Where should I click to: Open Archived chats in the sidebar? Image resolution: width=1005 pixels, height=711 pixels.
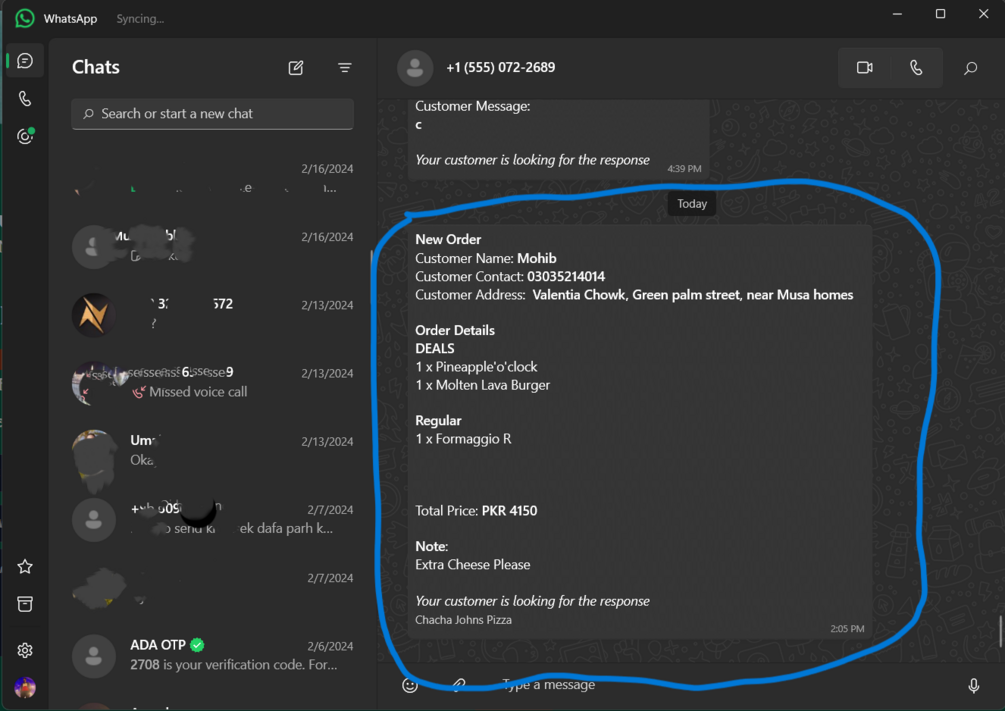[25, 604]
